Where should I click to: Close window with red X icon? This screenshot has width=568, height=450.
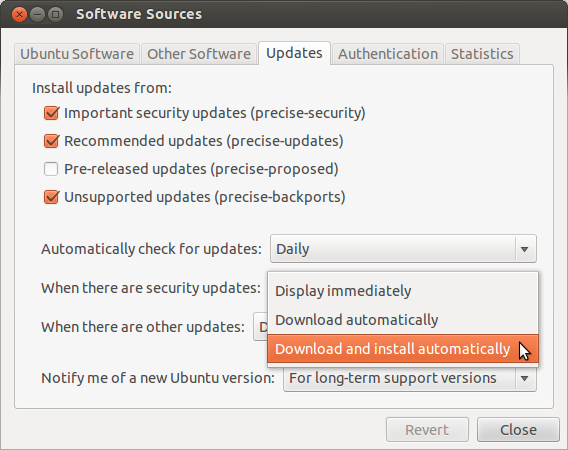click(x=19, y=14)
